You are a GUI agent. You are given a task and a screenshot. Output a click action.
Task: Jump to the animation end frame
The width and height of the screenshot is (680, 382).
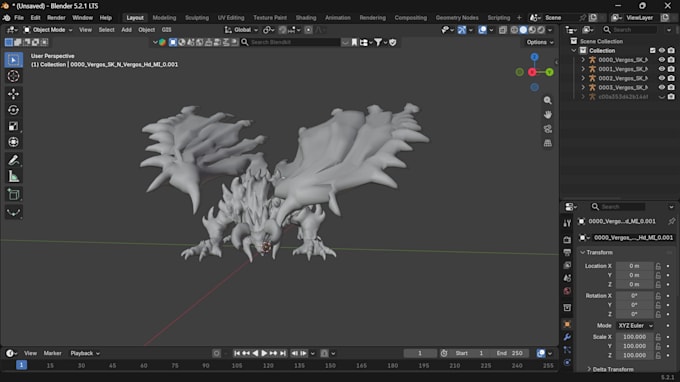tap(283, 353)
